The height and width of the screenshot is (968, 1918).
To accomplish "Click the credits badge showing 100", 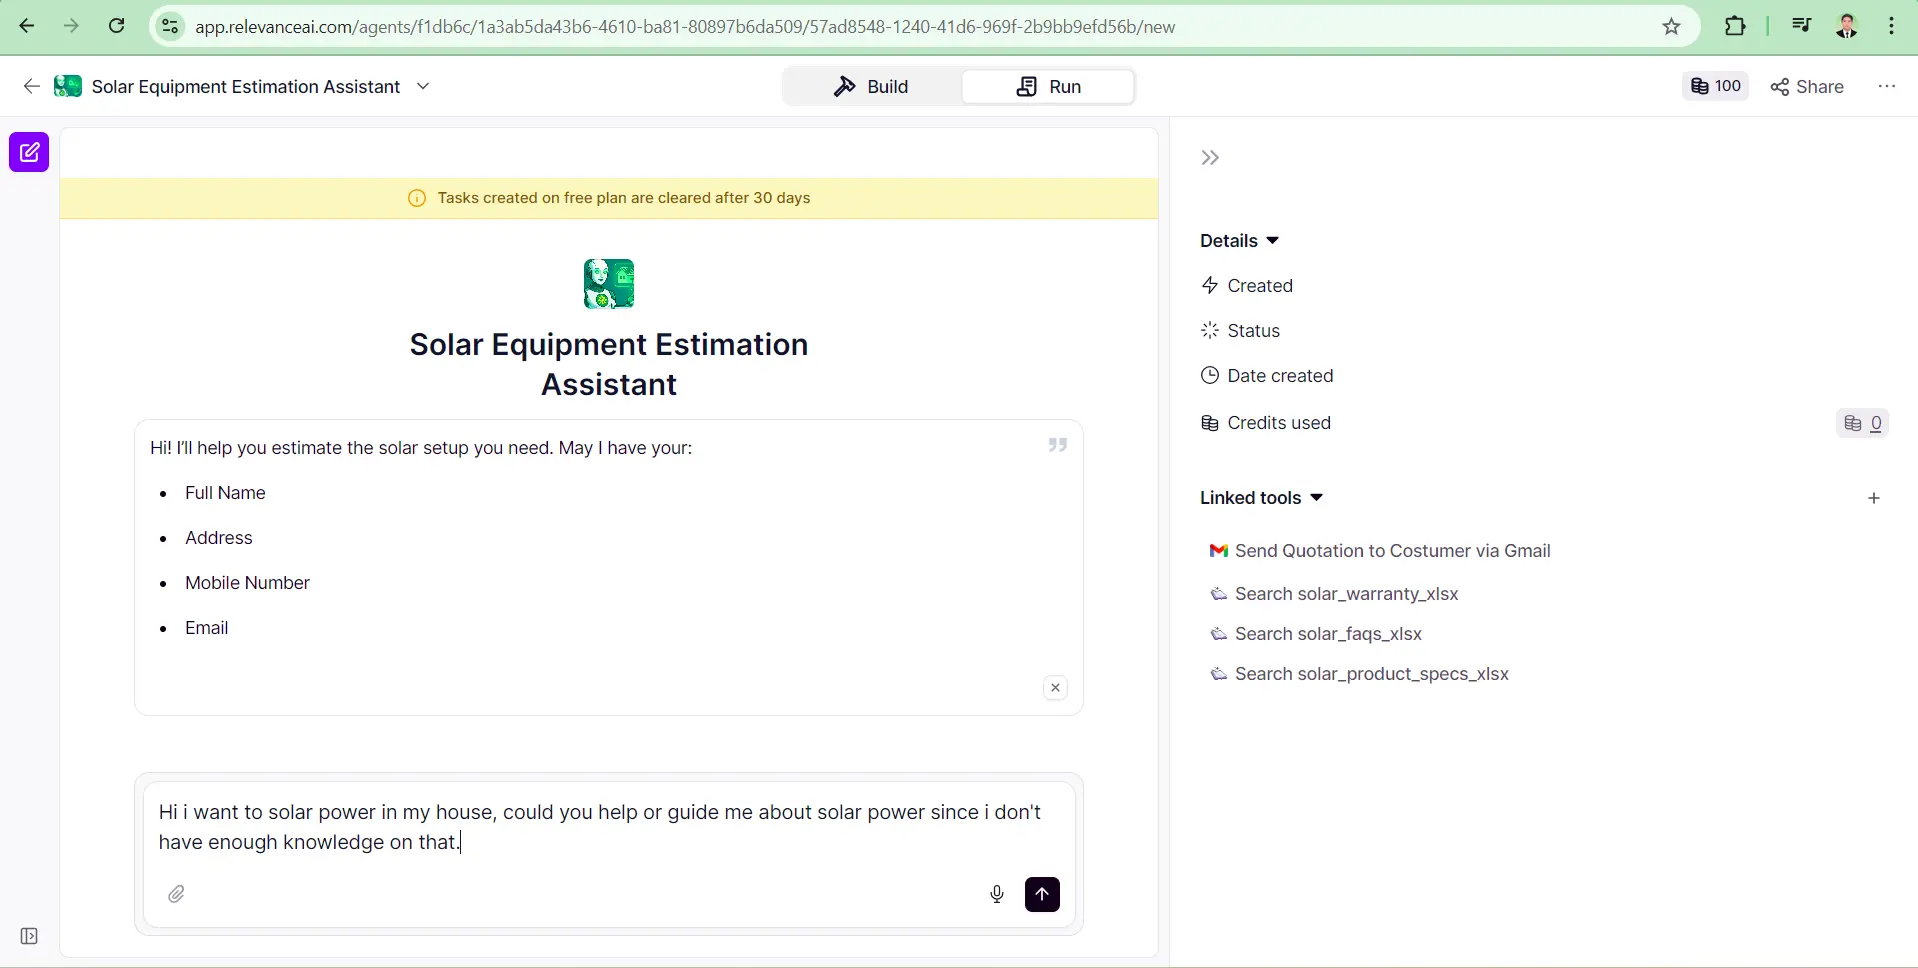I will coord(1714,86).
